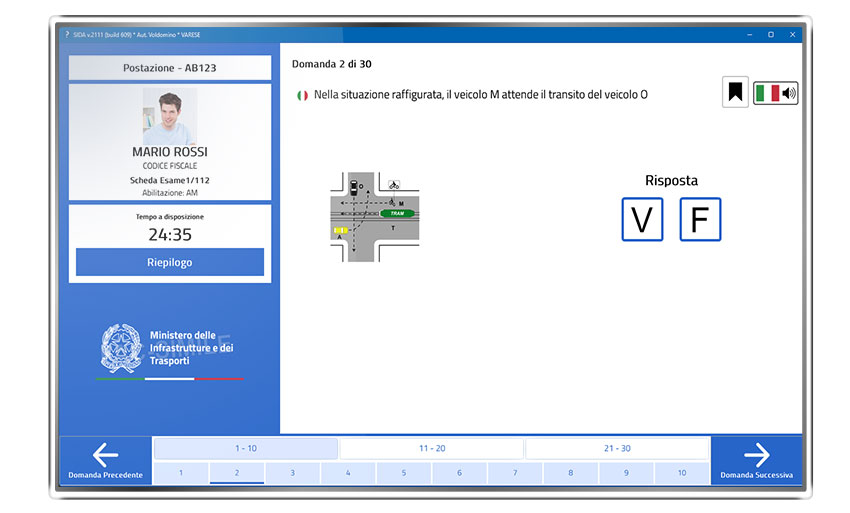Click Mario Rossi's candidate photo
850x513 pixels.
coord(170,115)
